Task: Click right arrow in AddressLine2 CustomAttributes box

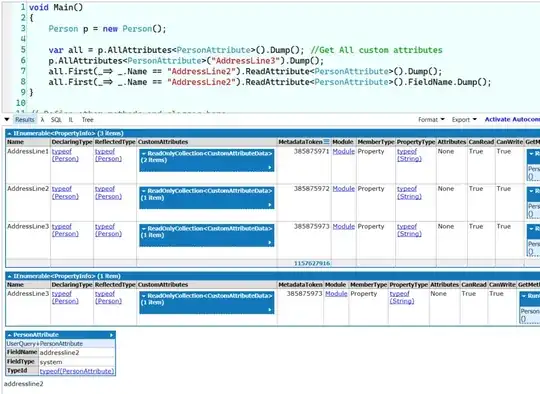Action: 270,205
